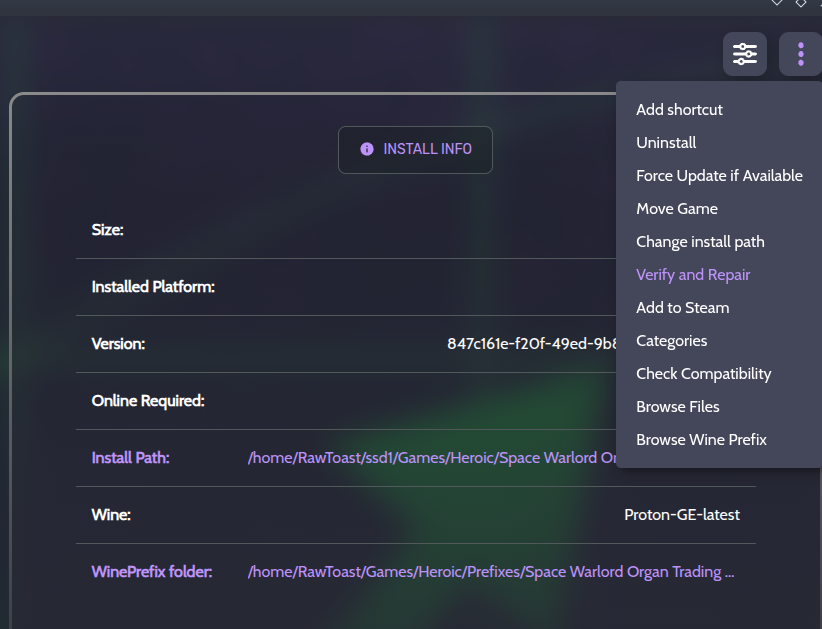Open Categories from the menu
Viewport: 822px width, 629px height.
tap(671, 341)
